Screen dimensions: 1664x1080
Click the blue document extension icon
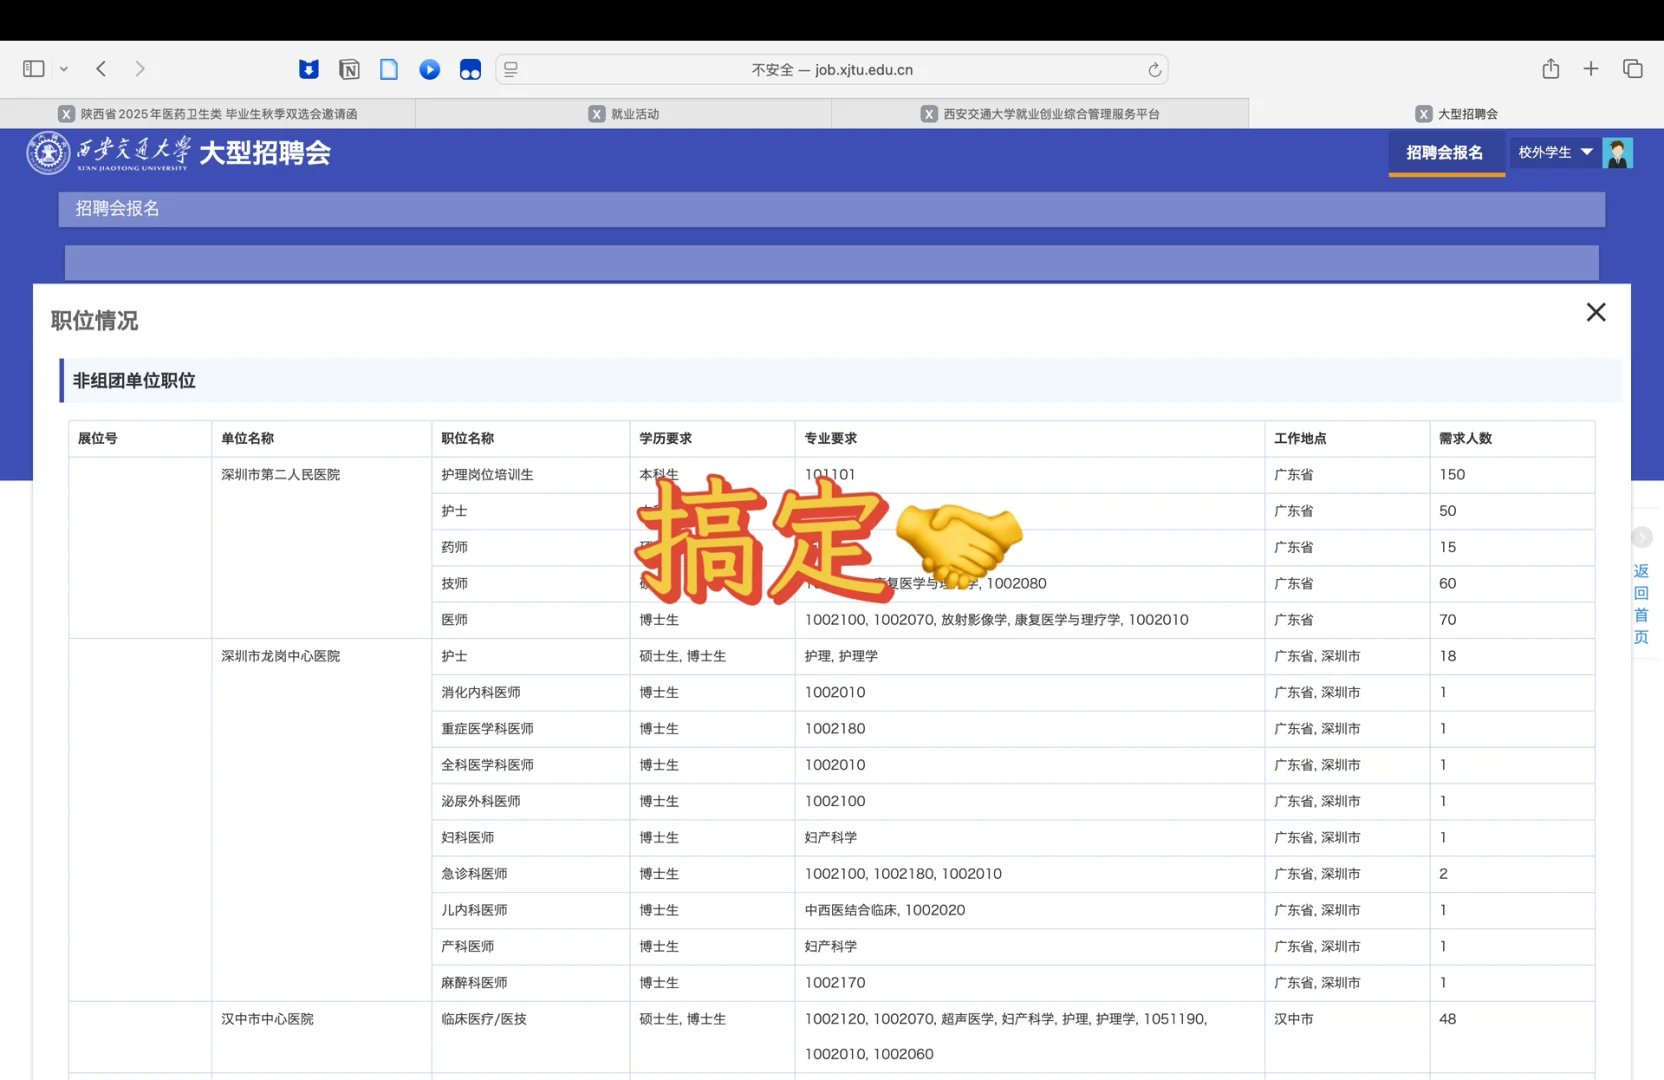389,69
